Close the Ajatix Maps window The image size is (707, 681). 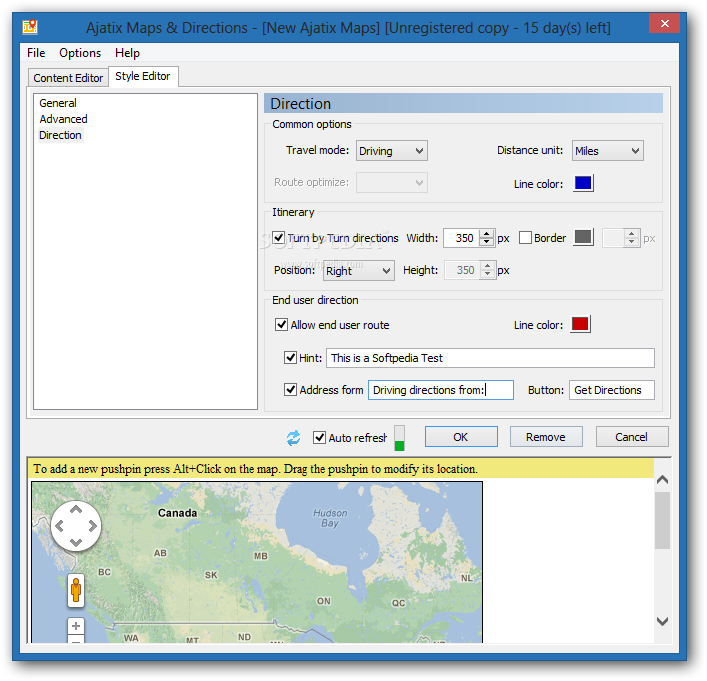[x=664, y=23]
